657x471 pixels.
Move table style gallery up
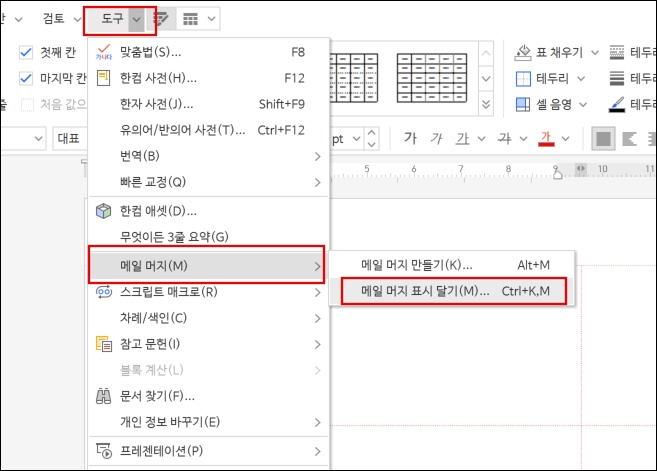(486, 53)
